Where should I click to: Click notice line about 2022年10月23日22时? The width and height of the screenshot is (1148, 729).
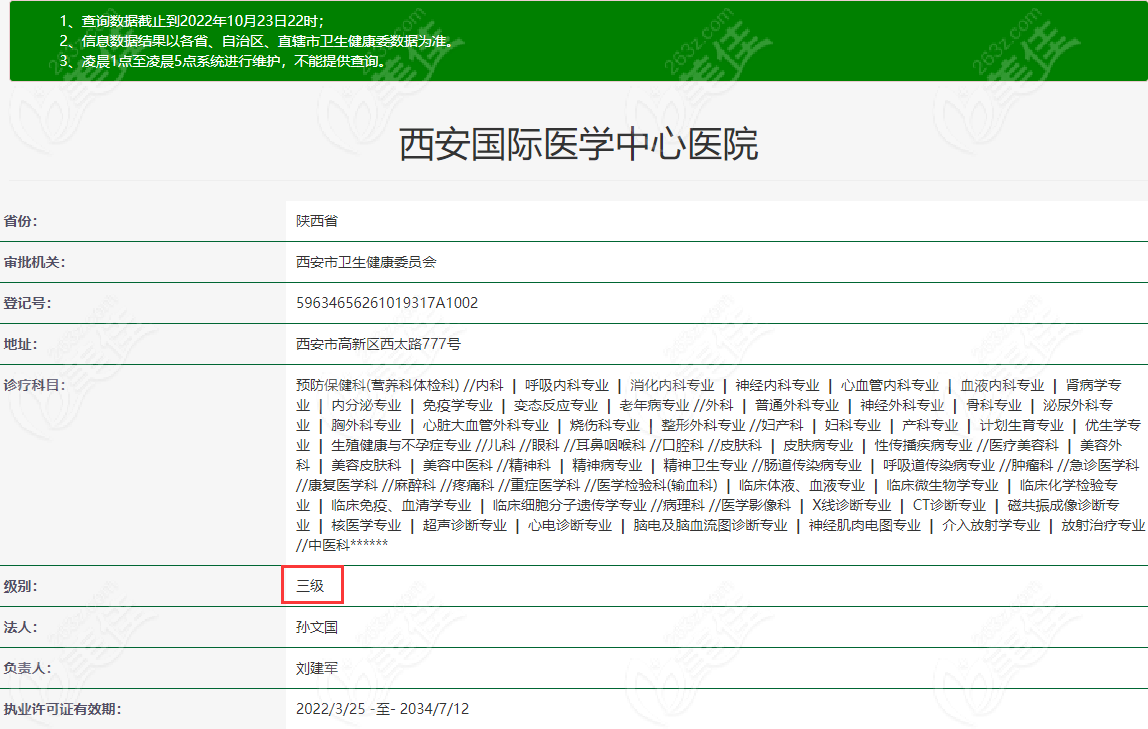pos(192,21)
